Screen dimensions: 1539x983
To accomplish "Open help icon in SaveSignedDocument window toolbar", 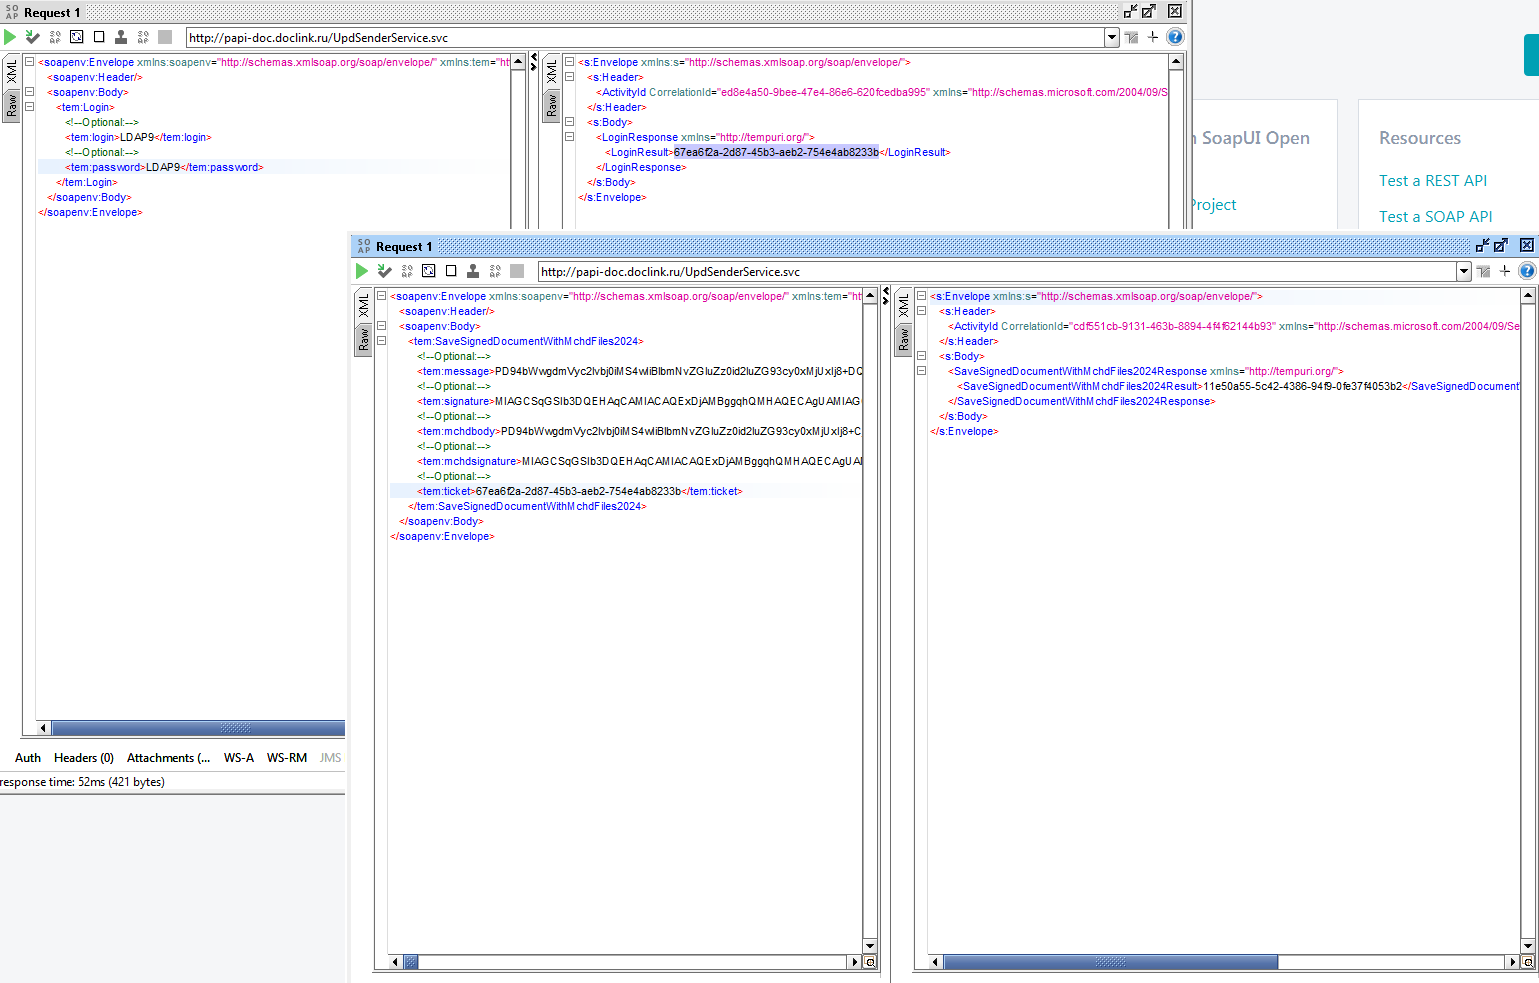I will click(1527, 271).
